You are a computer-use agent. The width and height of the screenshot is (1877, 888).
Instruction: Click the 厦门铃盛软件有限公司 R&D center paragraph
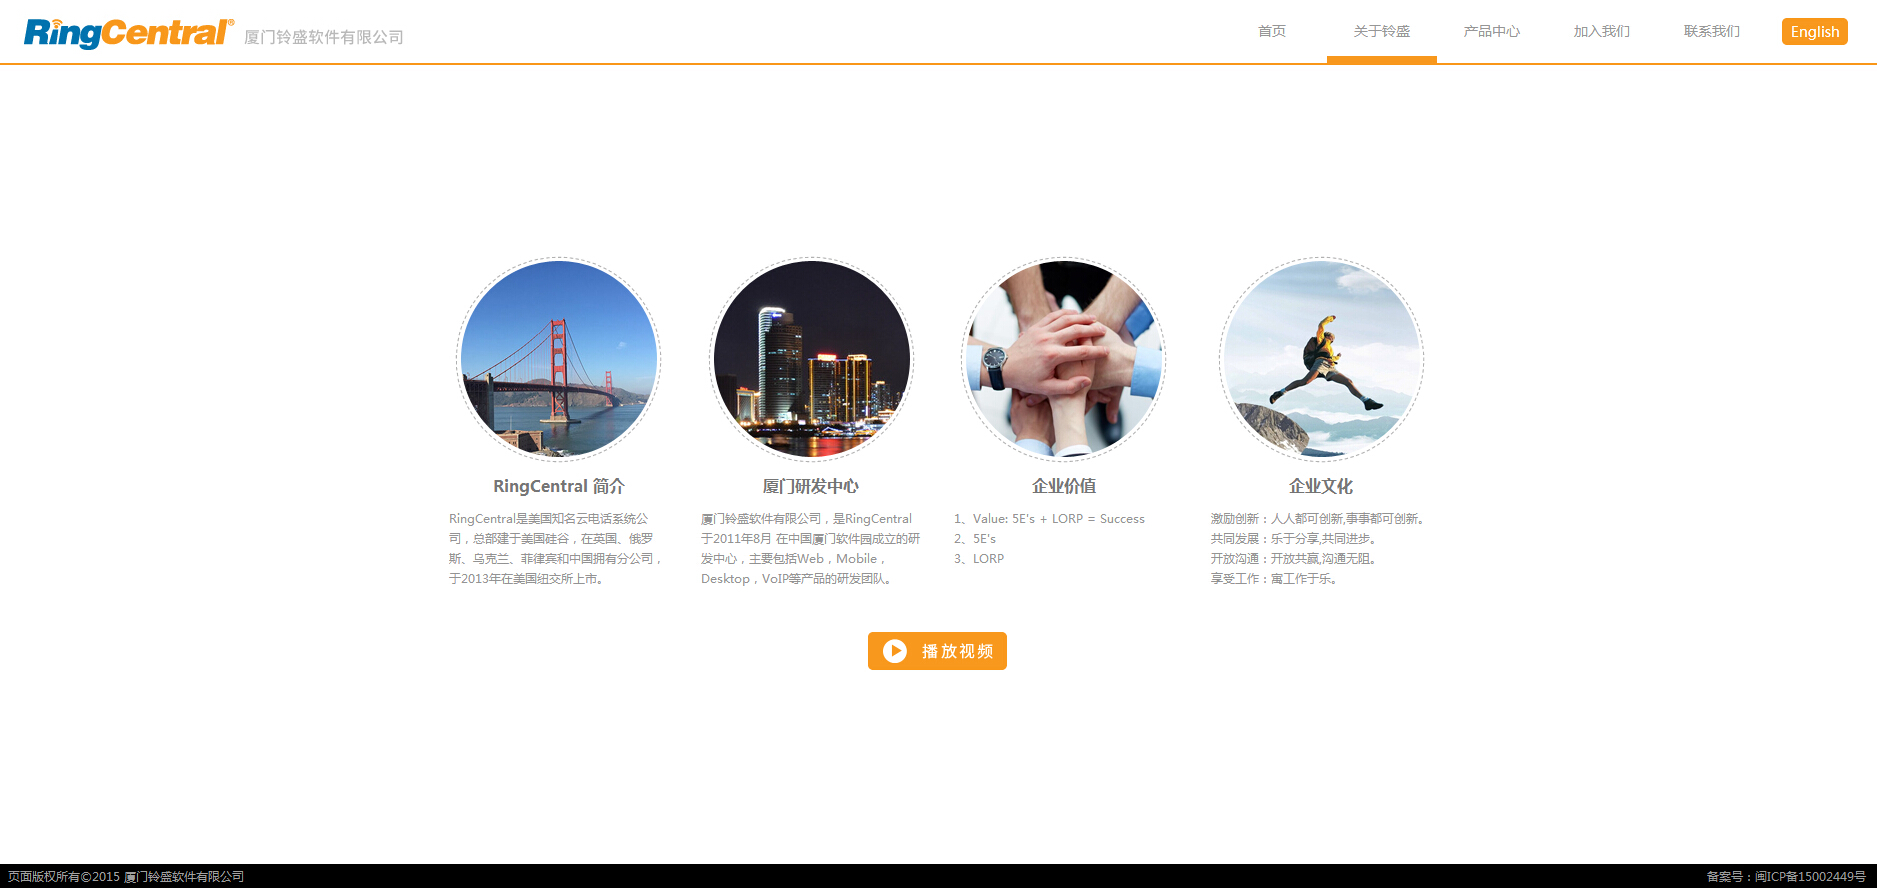pos(810,549)
